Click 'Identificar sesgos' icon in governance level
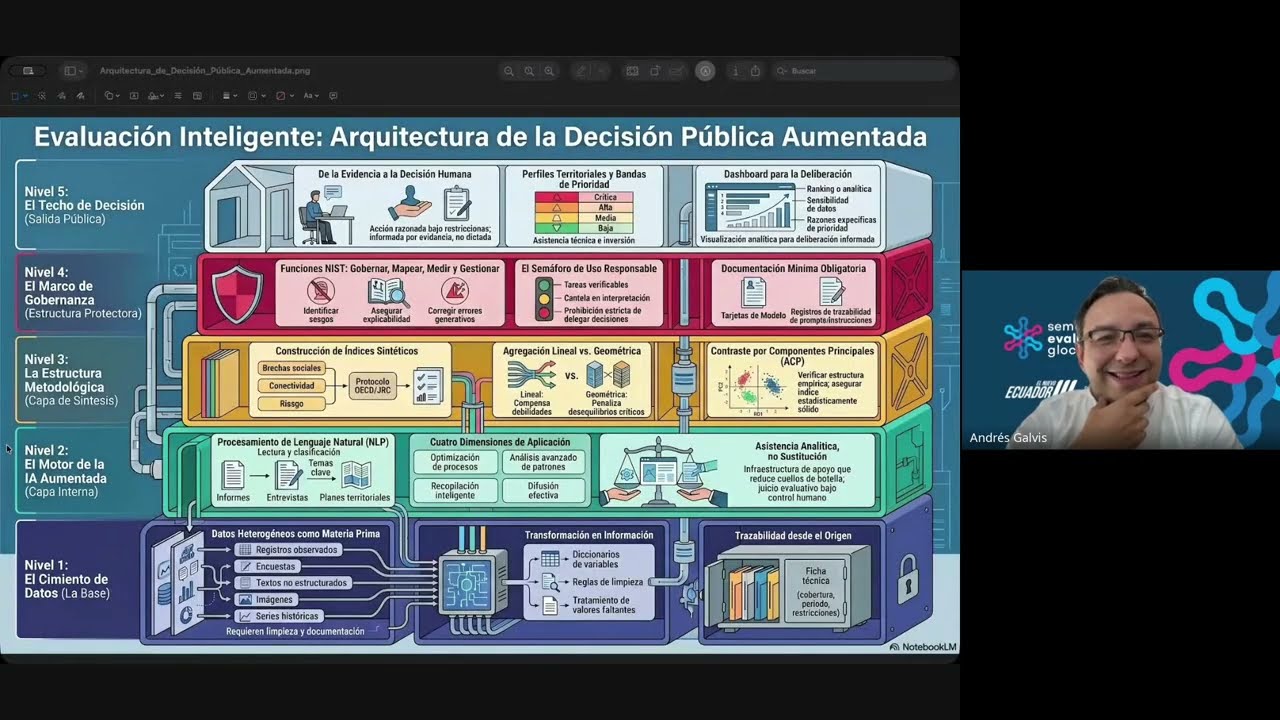 click(x=320, y=292)
